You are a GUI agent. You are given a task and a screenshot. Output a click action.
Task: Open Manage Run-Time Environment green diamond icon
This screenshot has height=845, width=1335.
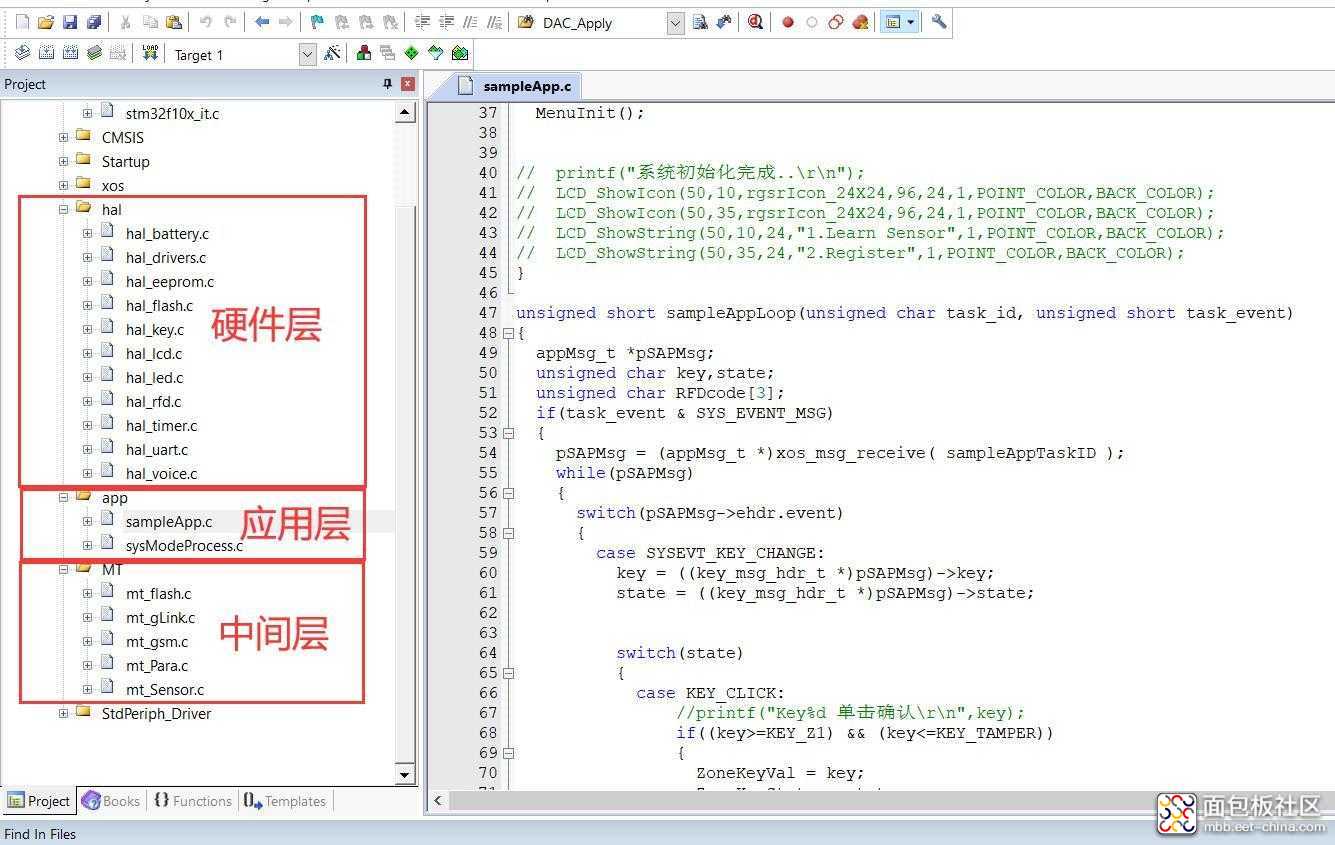point(411,53)
